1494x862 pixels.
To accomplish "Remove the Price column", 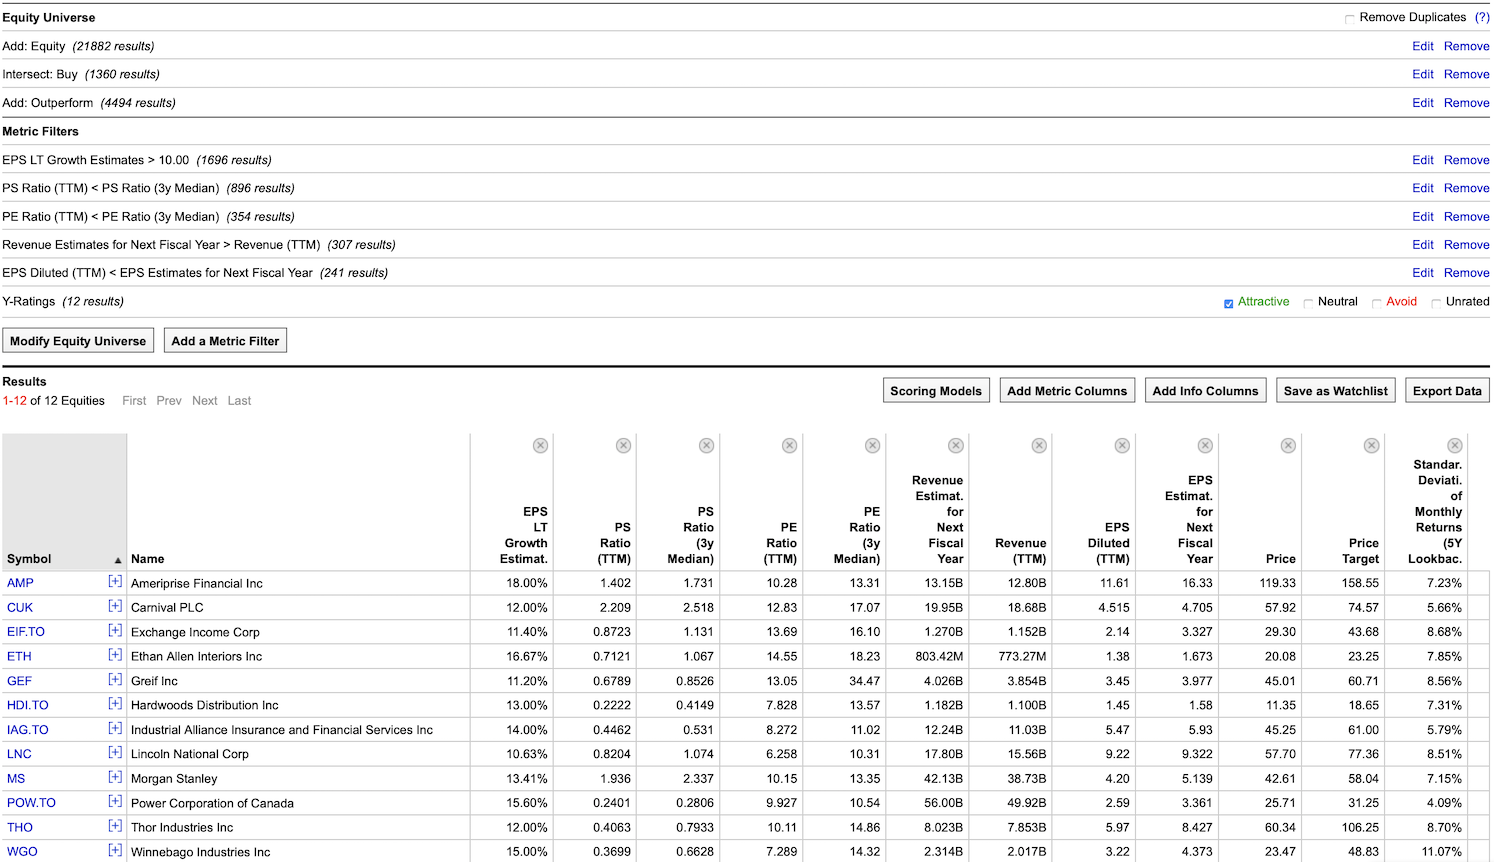I will 1288,445.
